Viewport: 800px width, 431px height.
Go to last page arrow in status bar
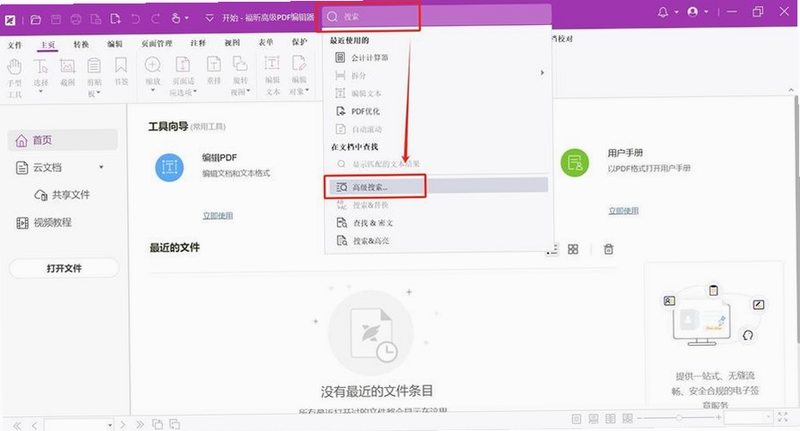pyautogui.click(x=139, y=424)
